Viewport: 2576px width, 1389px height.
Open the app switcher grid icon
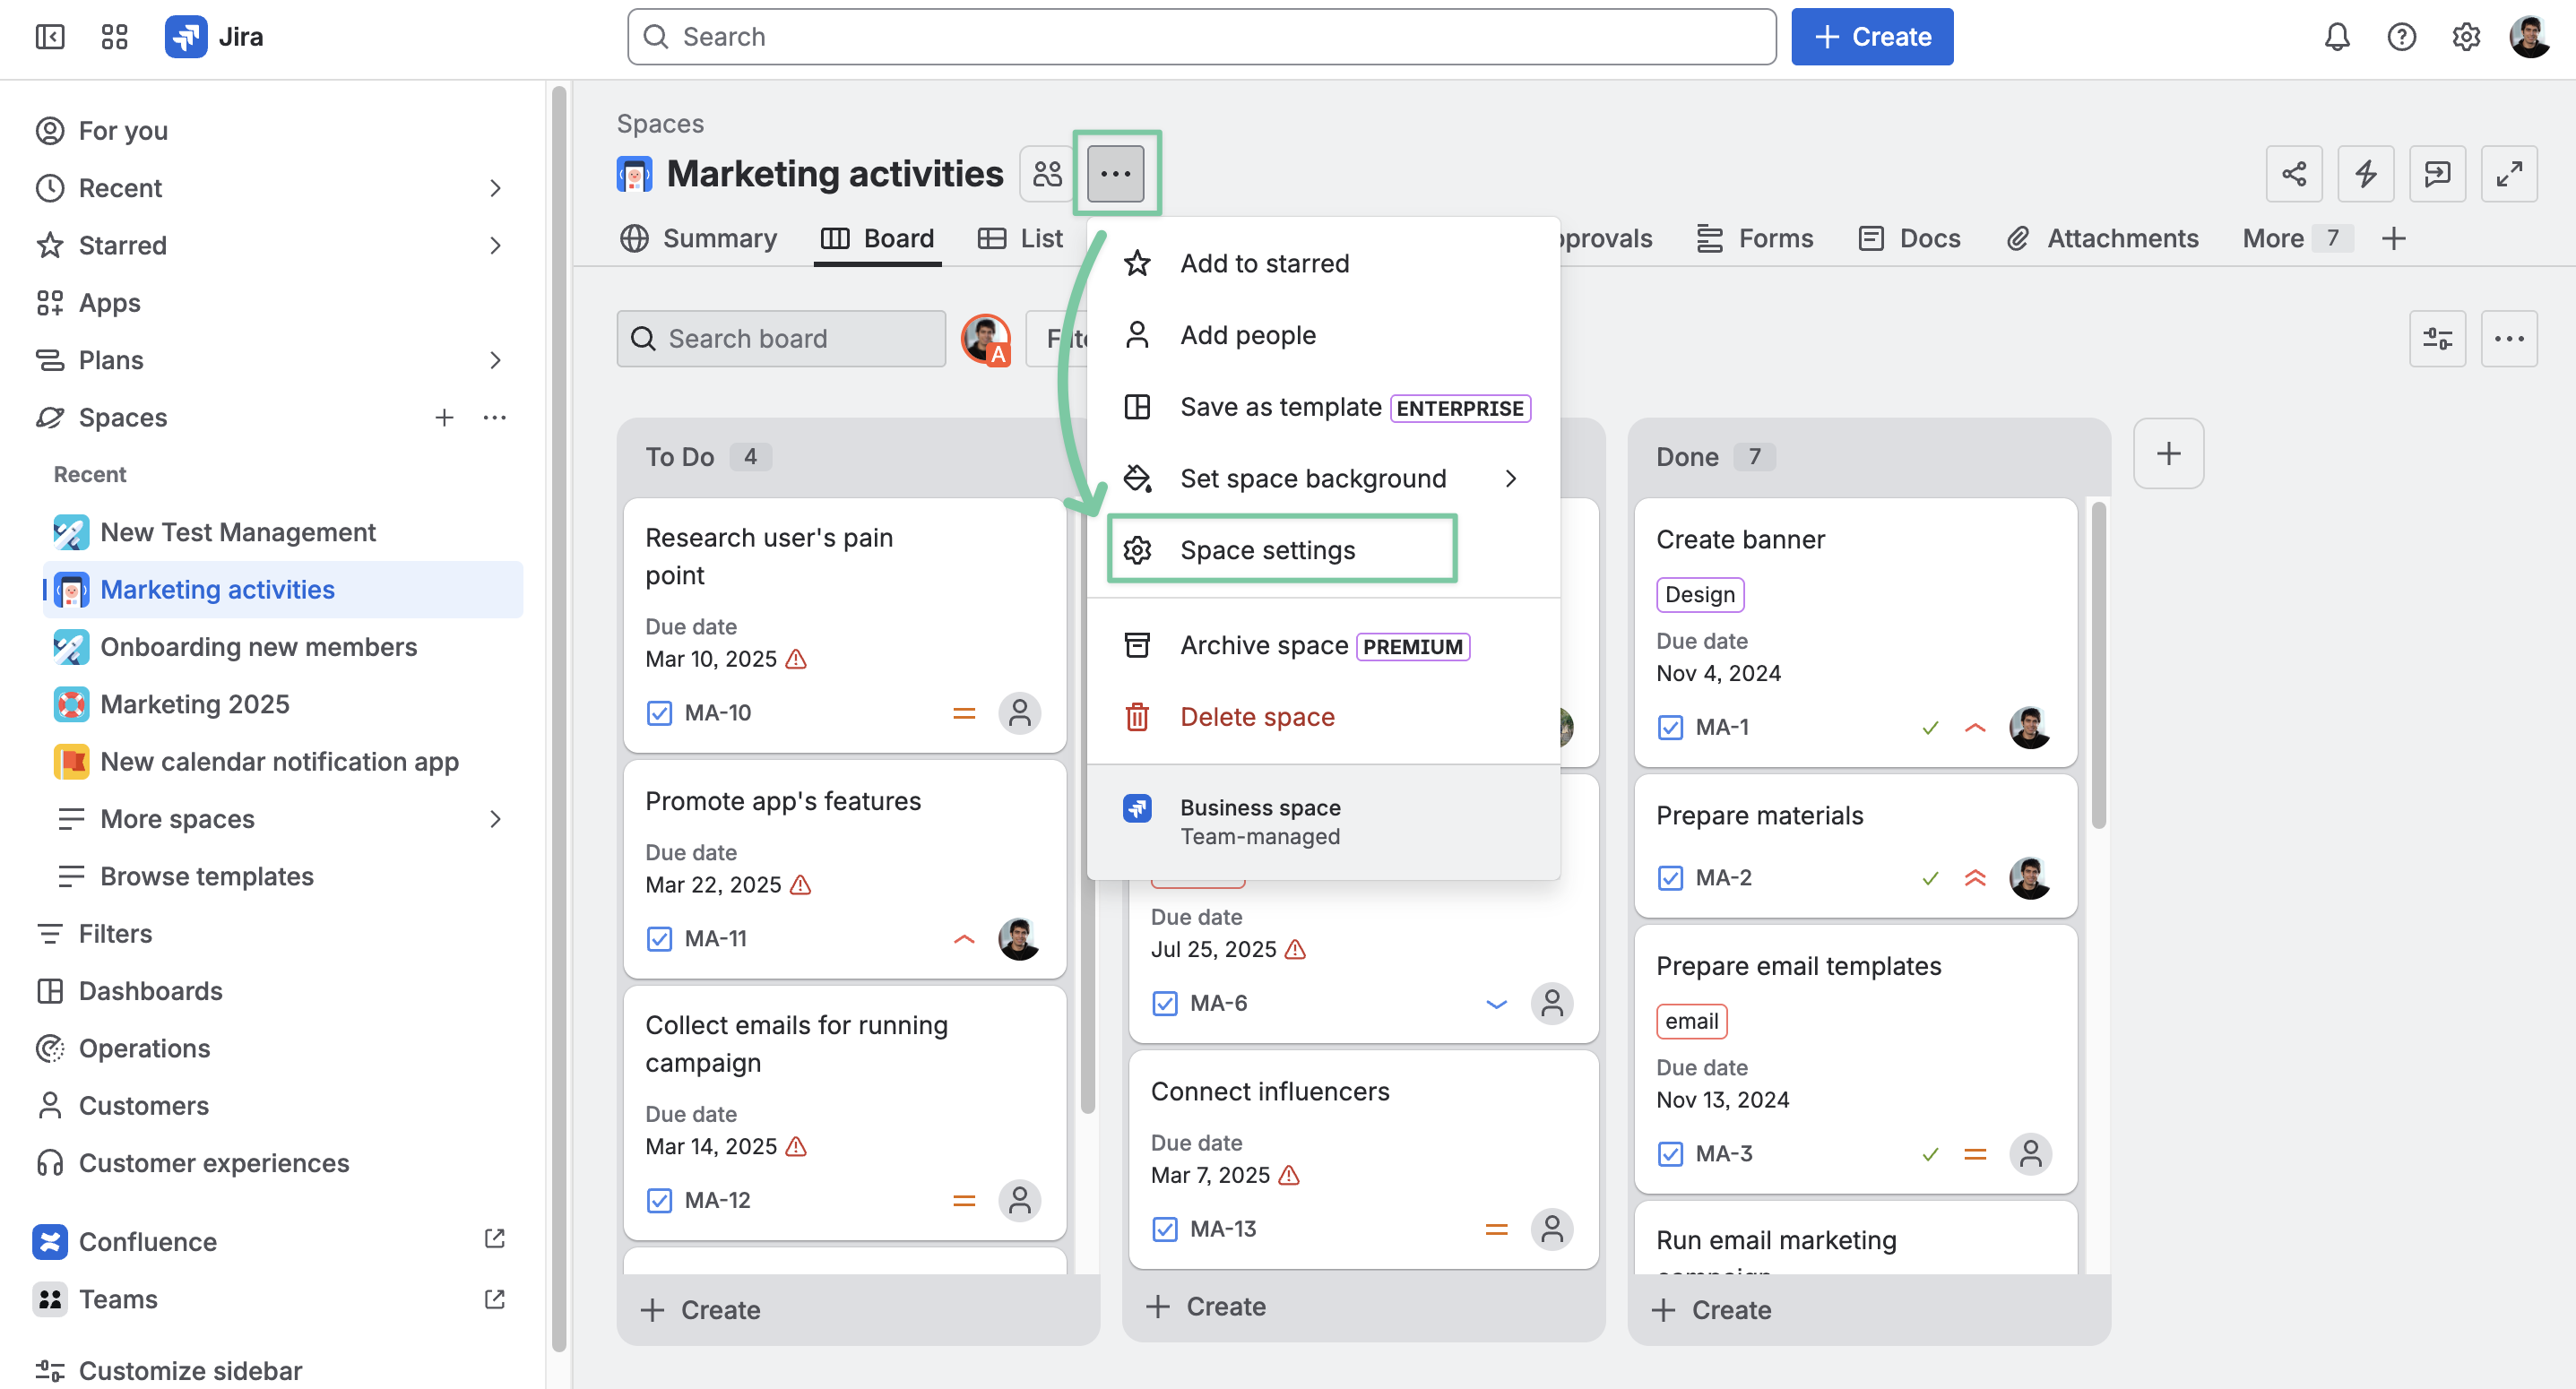coord(114,37)
